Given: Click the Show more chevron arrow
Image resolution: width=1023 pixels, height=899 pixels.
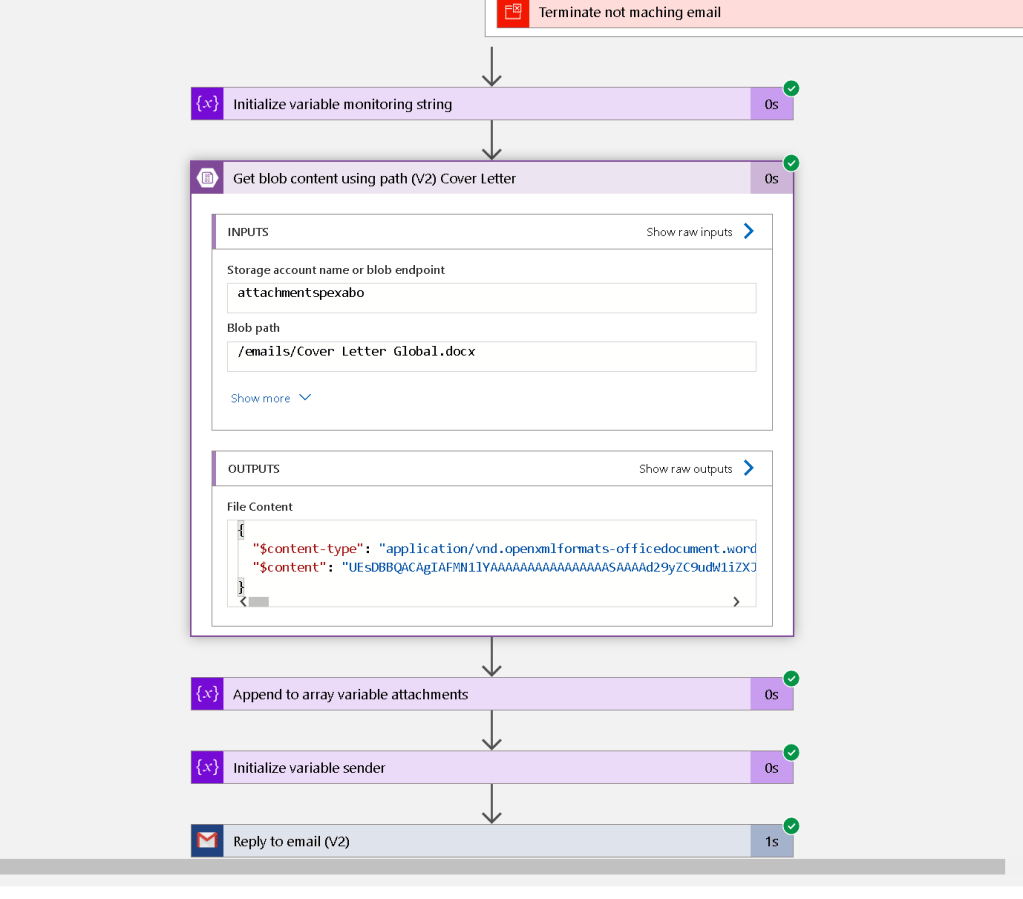Looking at the screenshot, I should 305,397.
